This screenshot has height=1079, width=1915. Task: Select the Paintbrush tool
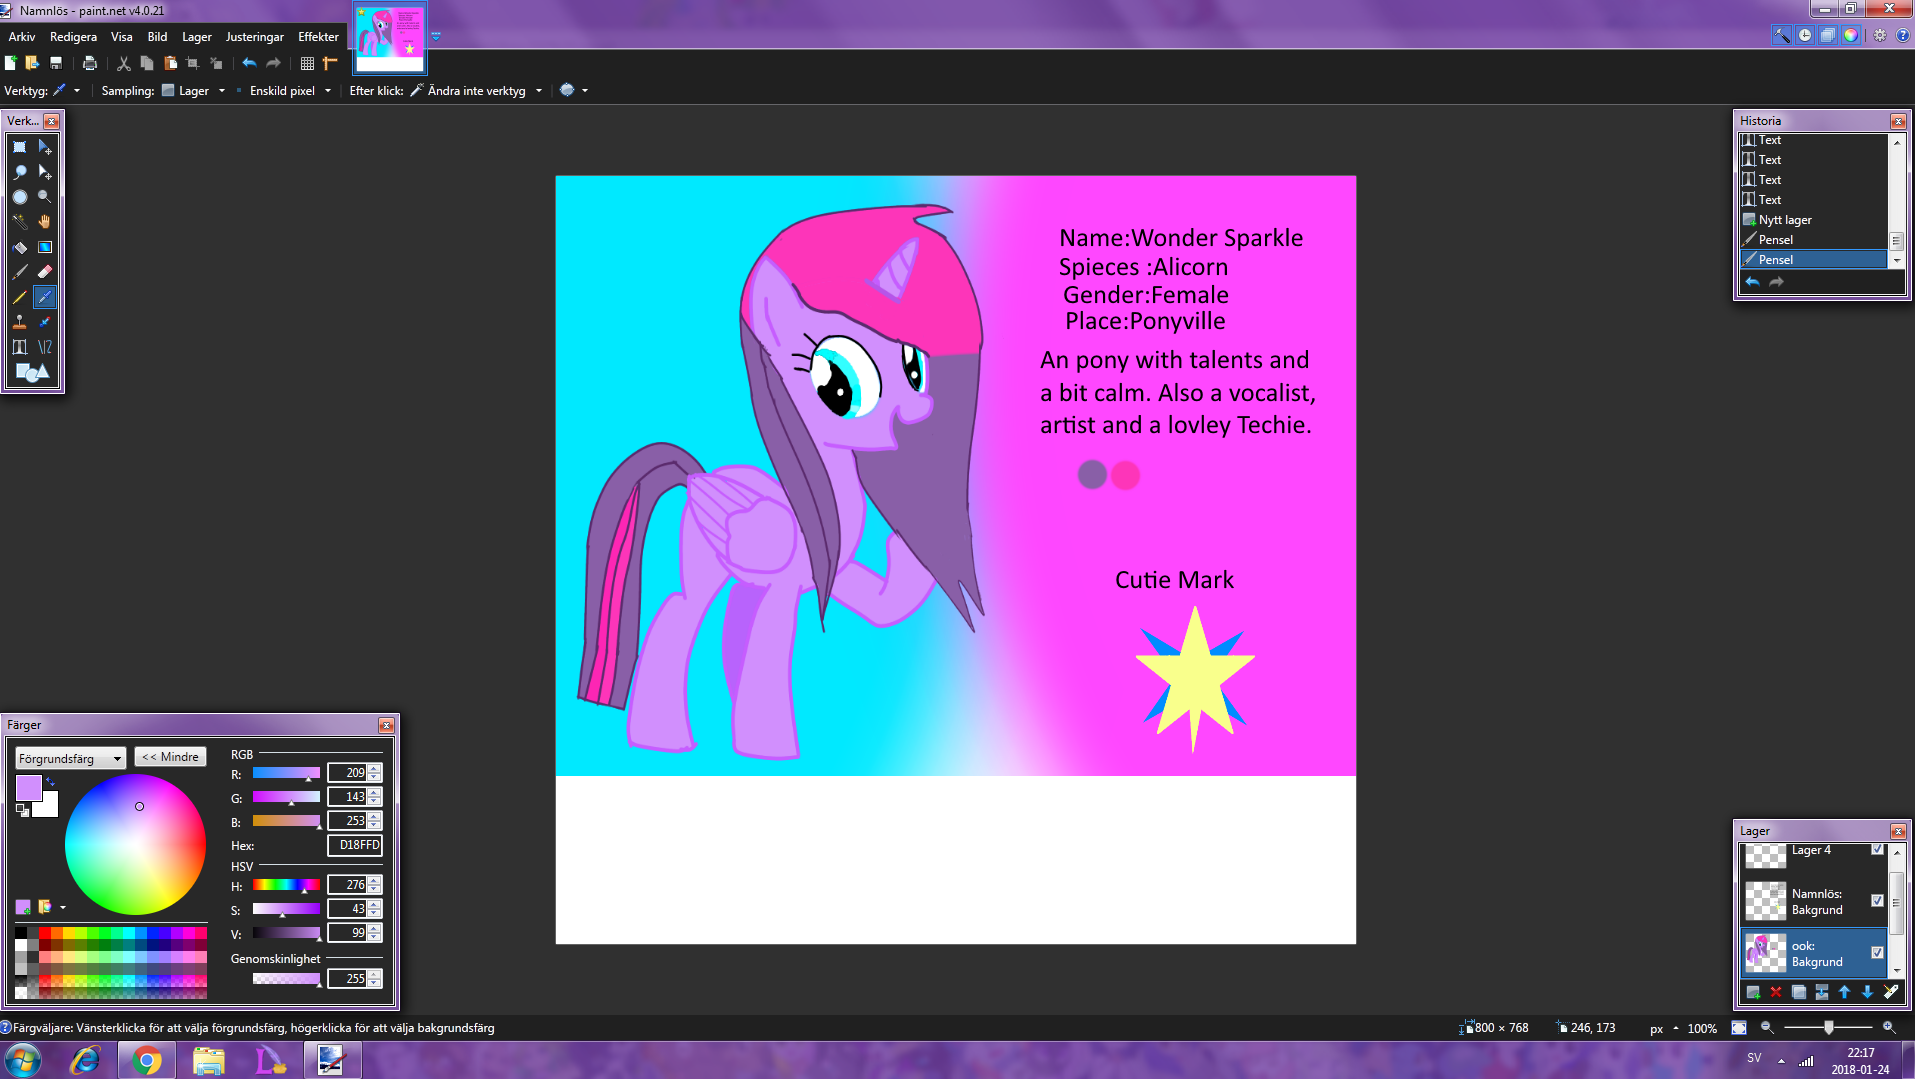click(20, 272)
